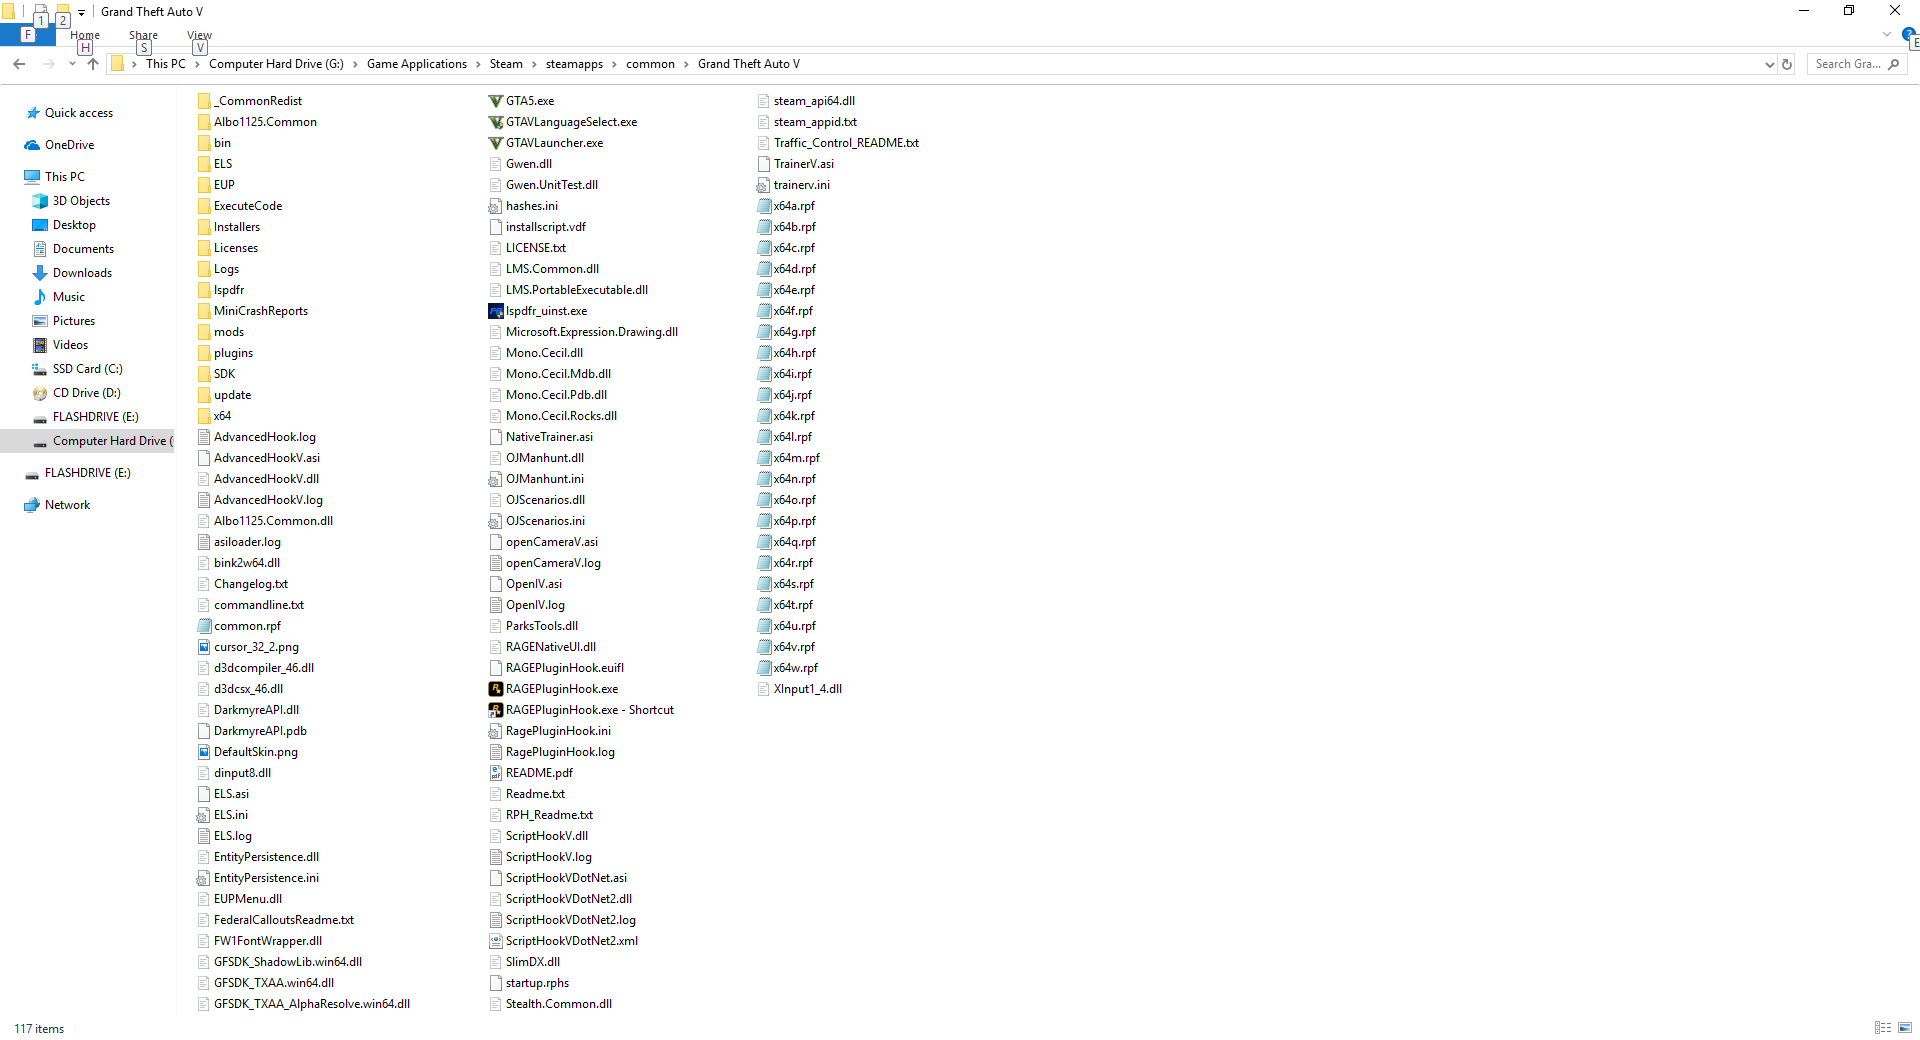Switch to details view layout
This screenshot has width=1920, height=1040.
[x=1883, y=1028]
